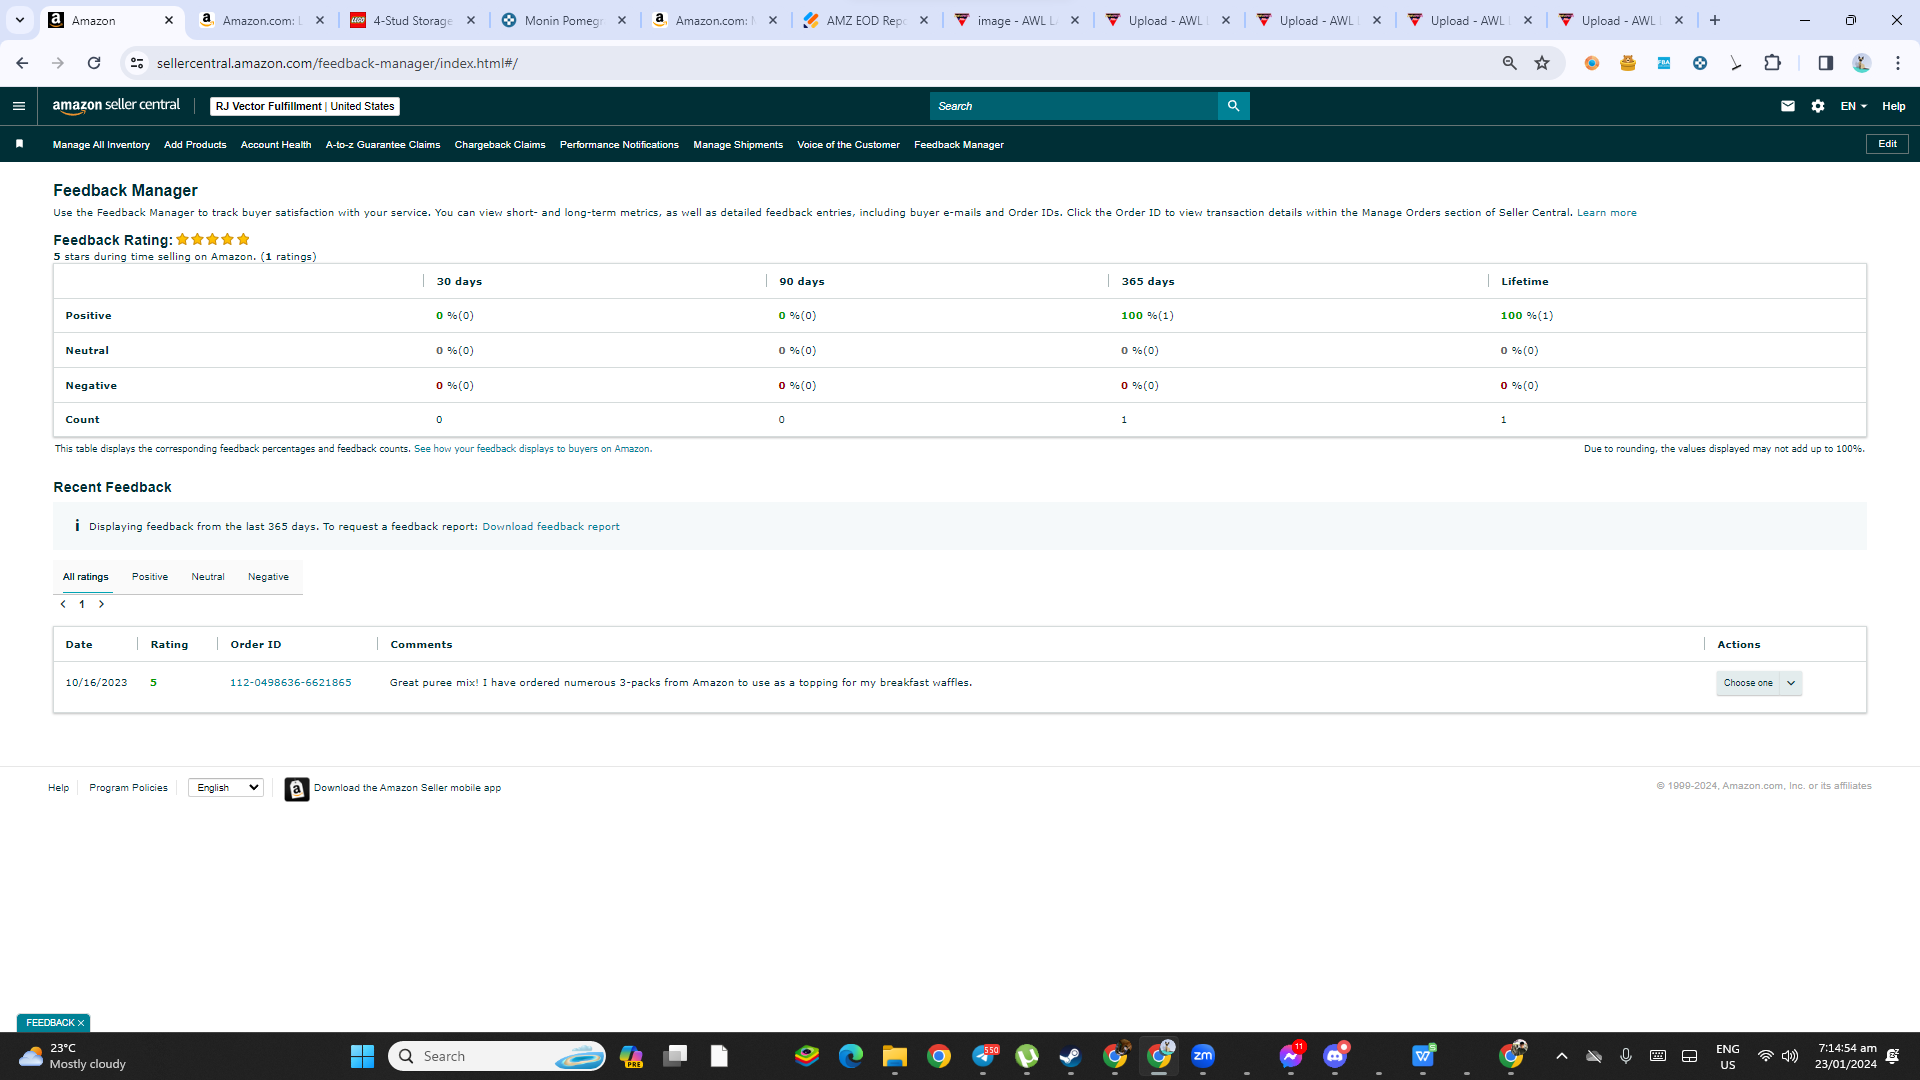The height and width of the screenshot is (1080, 1920).
Task: Click the footer Help link
Action: (59, 788)
